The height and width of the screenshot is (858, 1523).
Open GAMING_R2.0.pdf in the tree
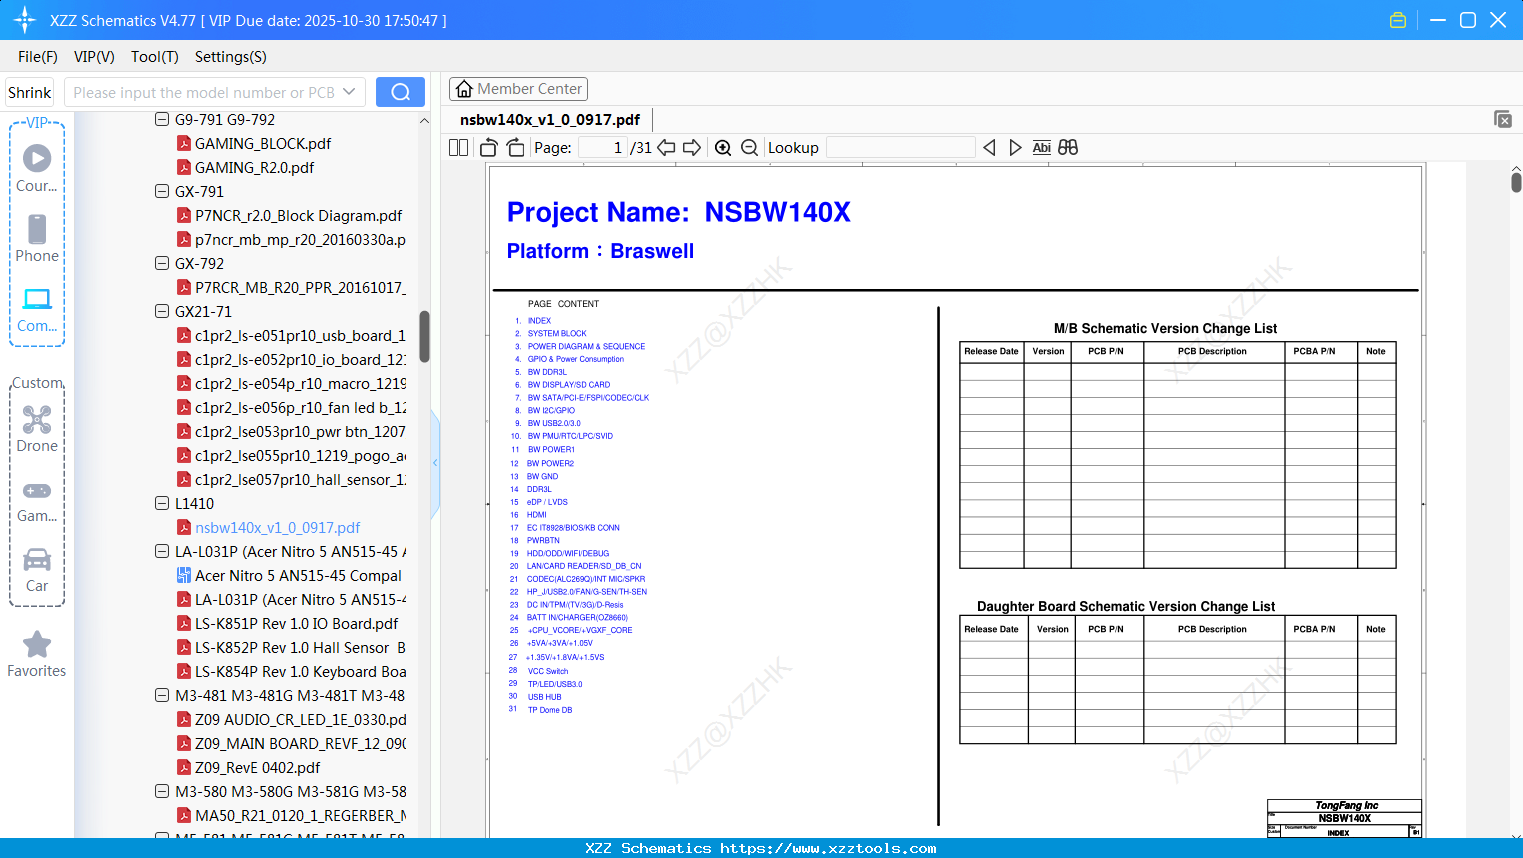click(254, 167)
